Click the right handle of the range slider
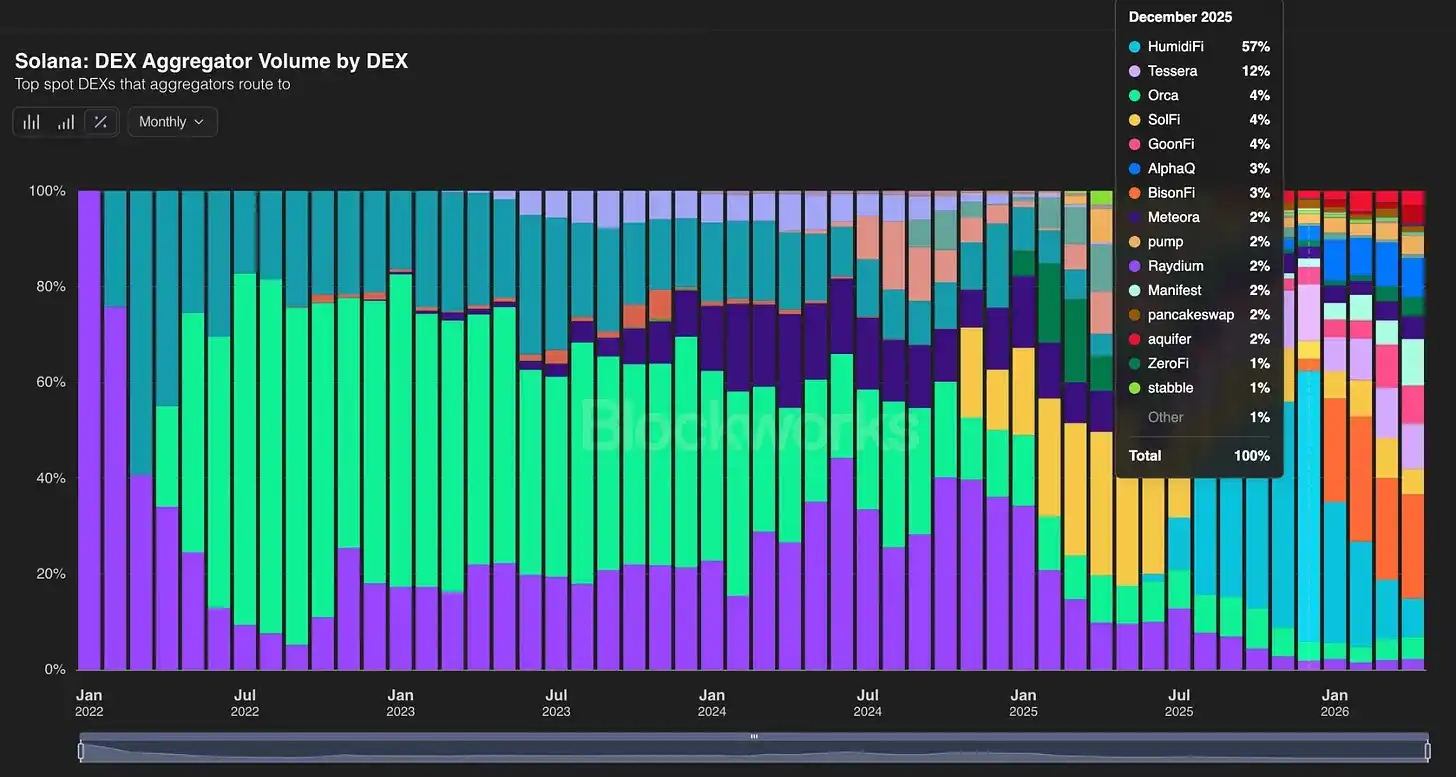Viewport: 1456px width, 777px height. coord(1427,751)
